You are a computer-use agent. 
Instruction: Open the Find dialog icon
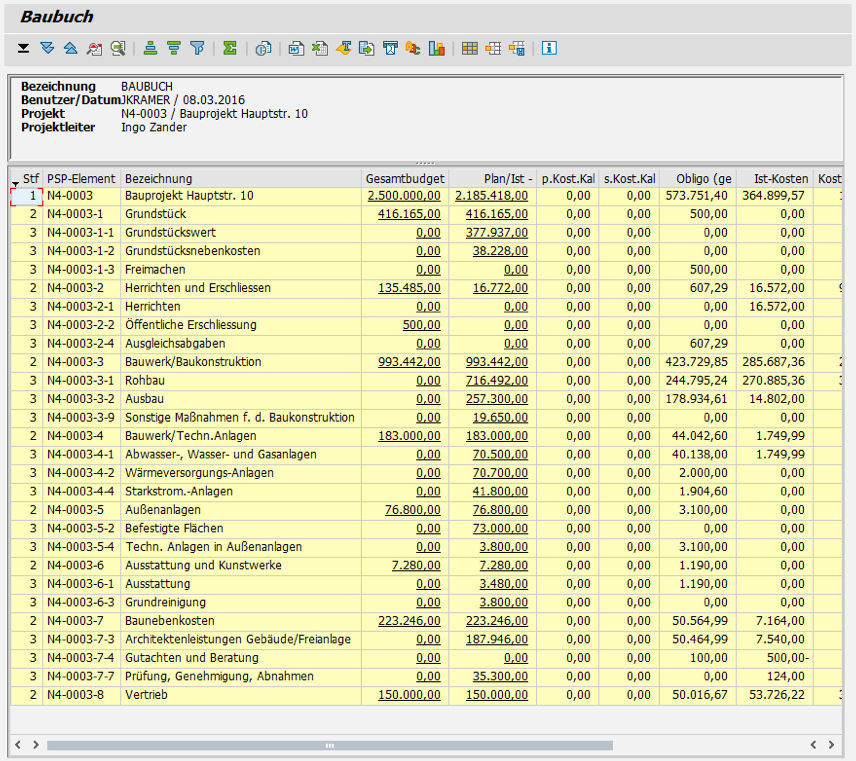coord(93,47)
